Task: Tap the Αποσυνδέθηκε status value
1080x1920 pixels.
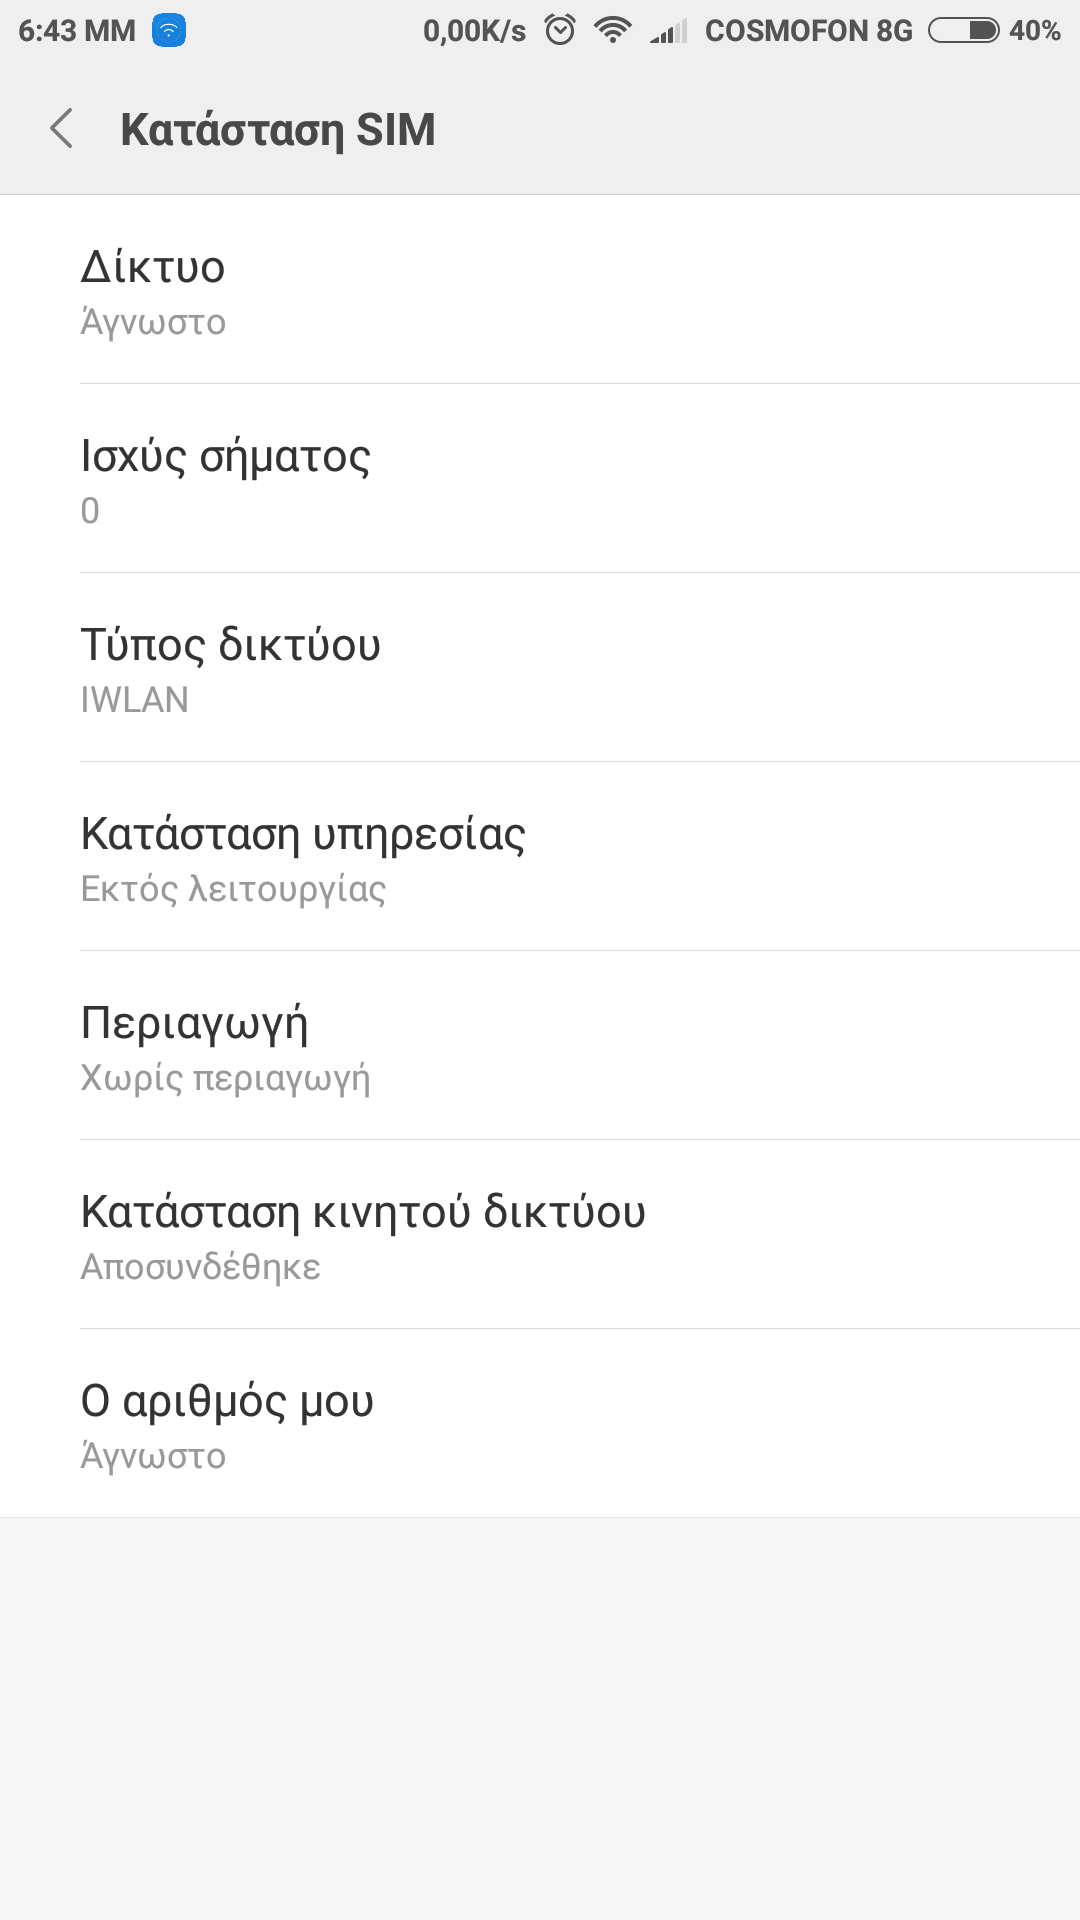Action: click(200, 1267)
